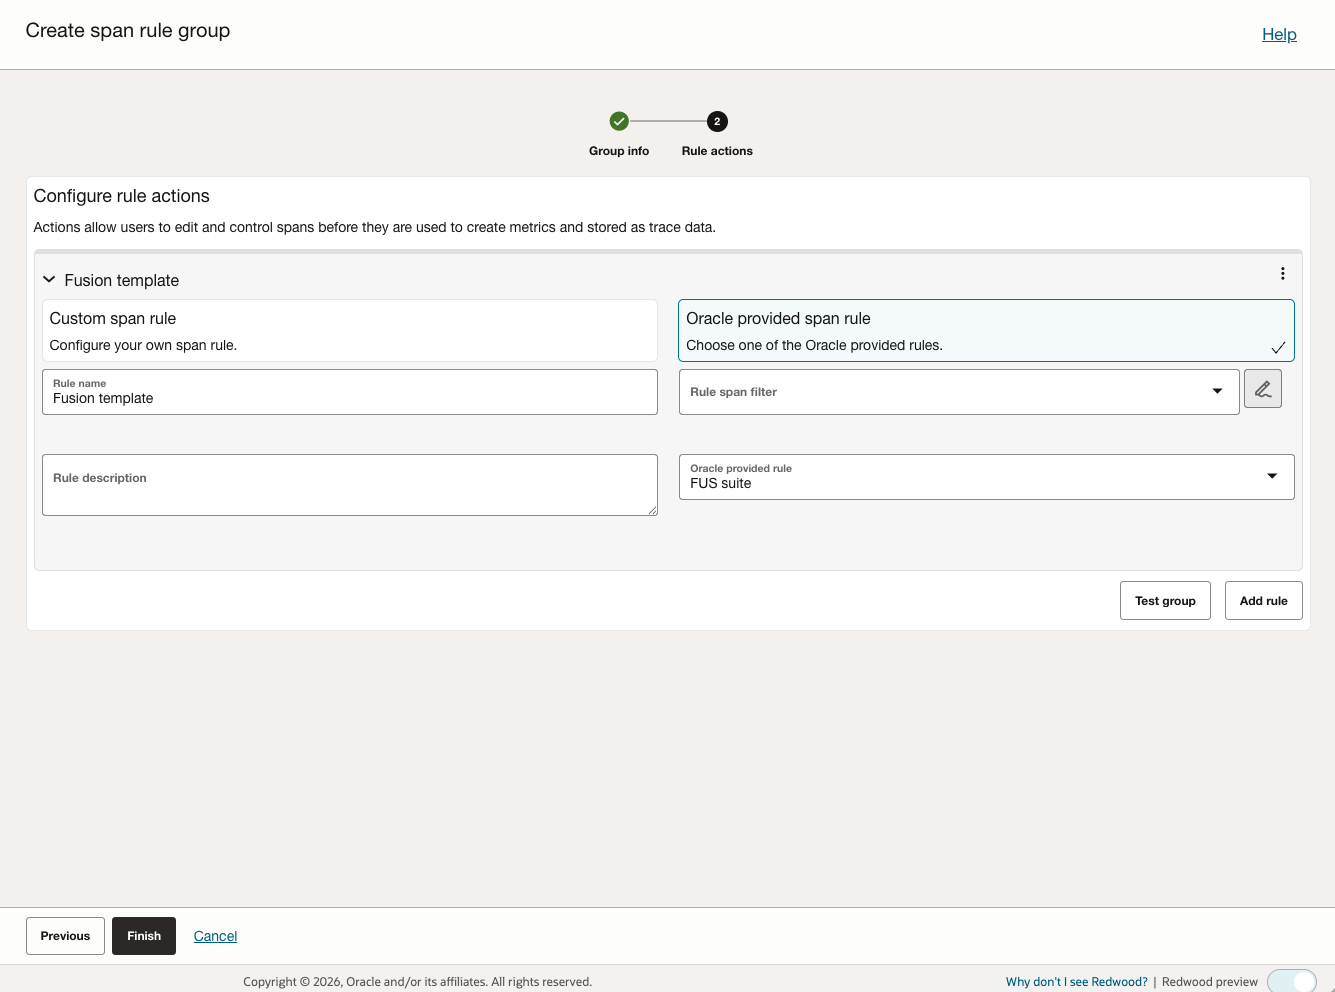Click the checkmark in Oracle provided span rule card

(x=1278, y=347)
